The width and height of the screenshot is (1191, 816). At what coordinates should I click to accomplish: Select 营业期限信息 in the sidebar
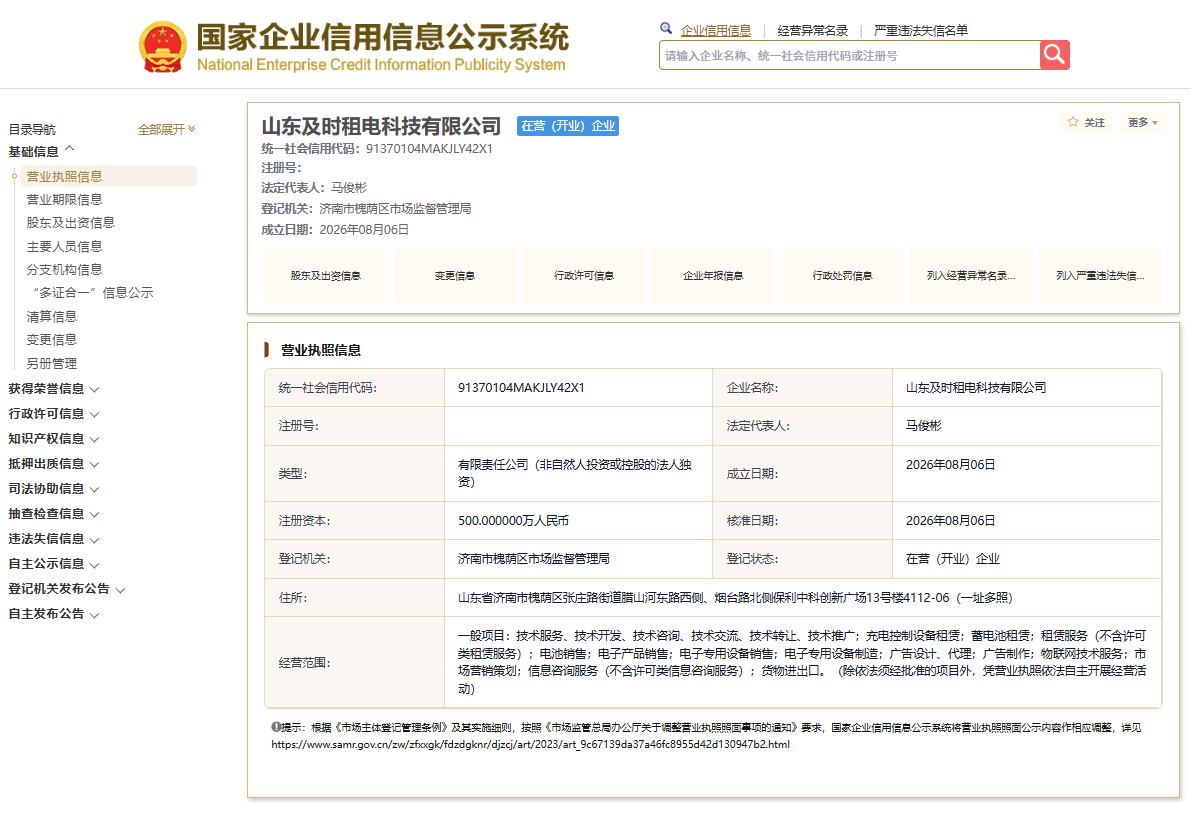[65, 200]
